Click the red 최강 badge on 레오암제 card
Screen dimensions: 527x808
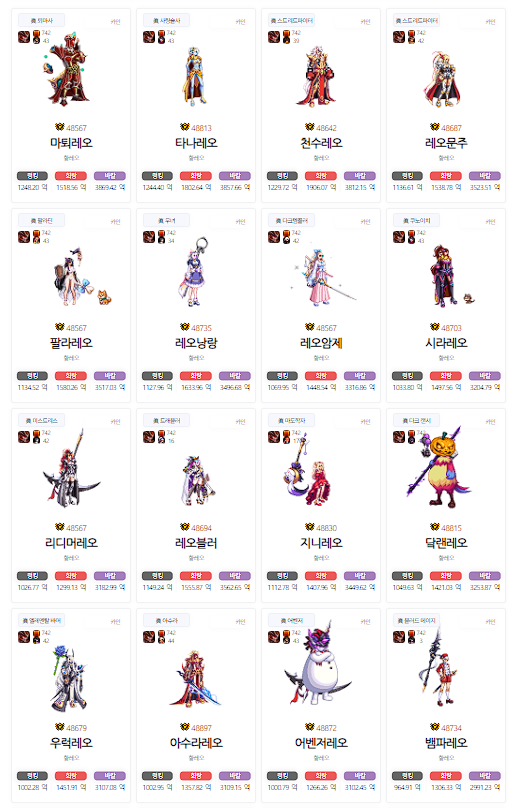point(321,376)
